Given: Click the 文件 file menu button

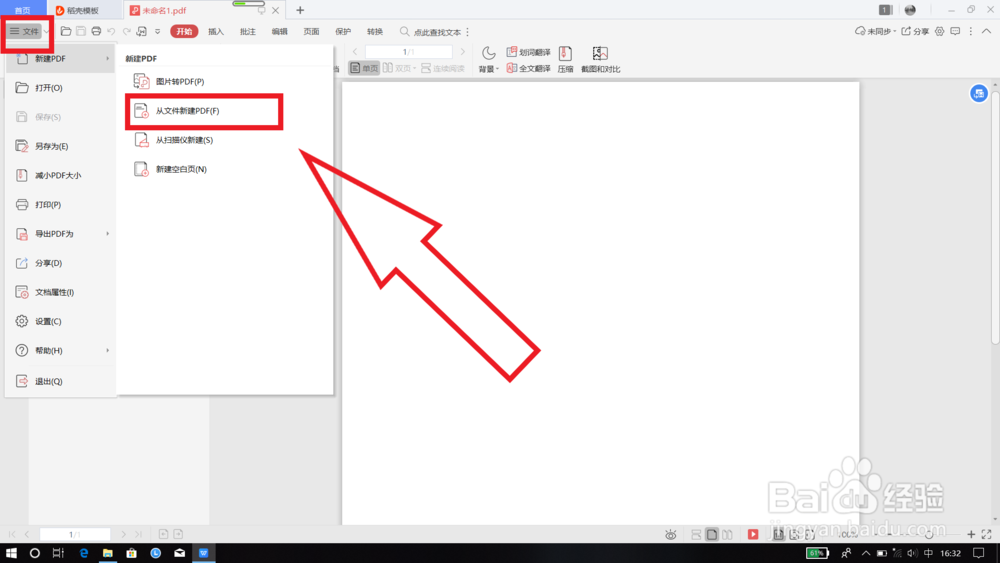Looking at the screenshot, I should pyautogui.click(x=24, y=31).
